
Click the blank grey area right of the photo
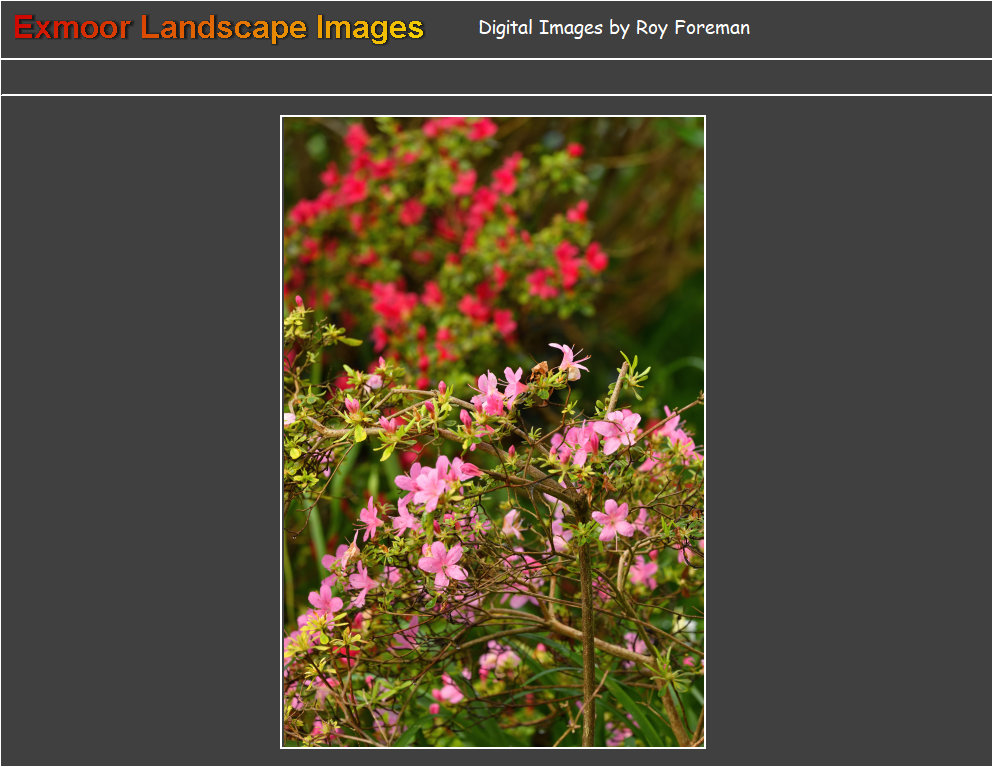point(848,430)
